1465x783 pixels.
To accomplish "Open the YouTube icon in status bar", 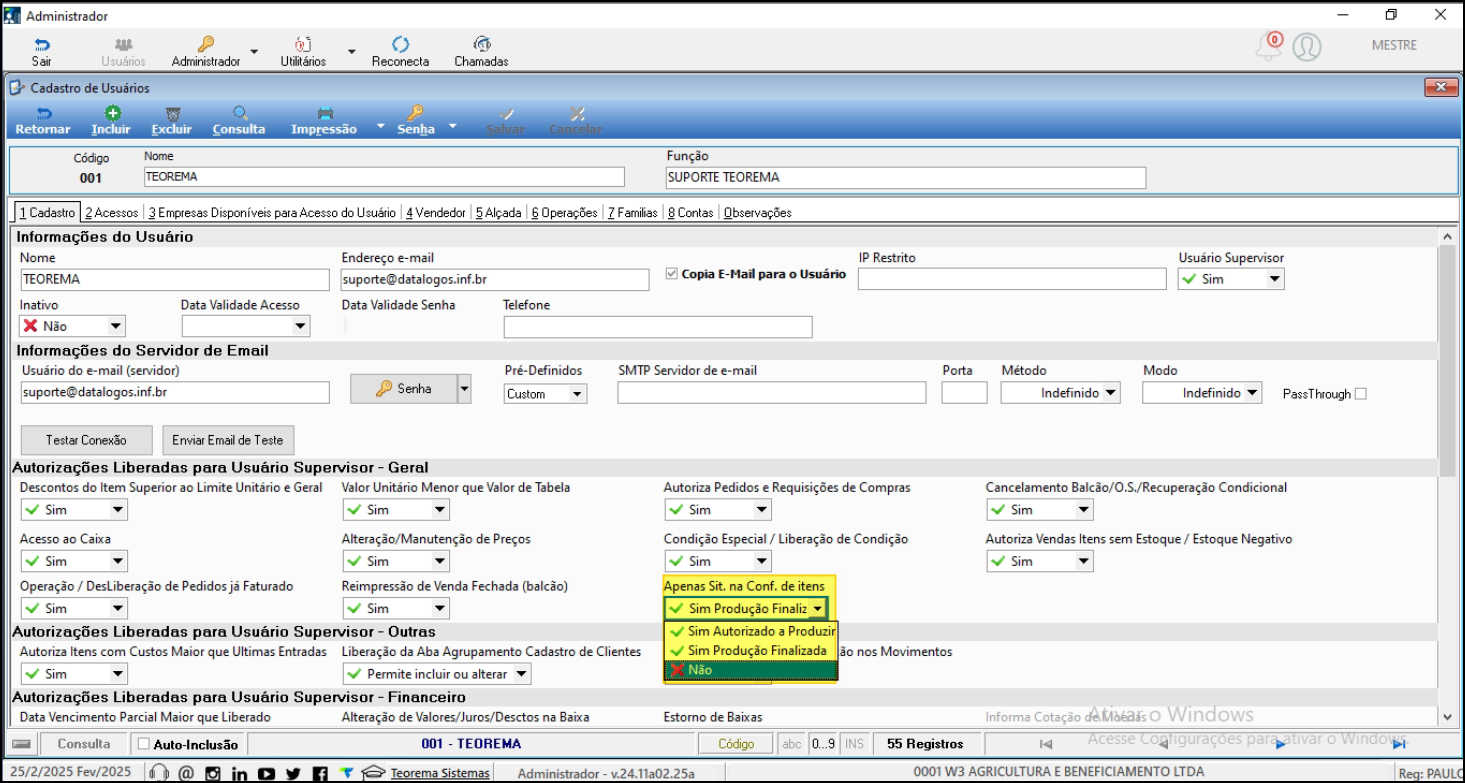I will tap(266, 773).
